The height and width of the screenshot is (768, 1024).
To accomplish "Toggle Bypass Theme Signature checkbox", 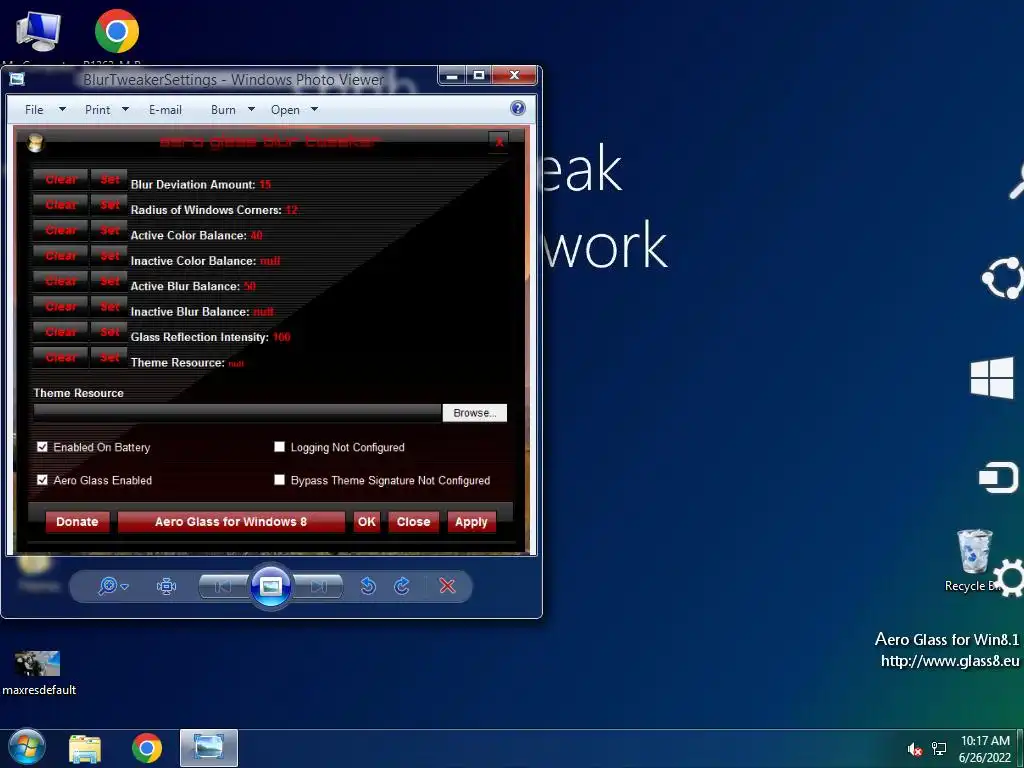I will tap(280, 480).
